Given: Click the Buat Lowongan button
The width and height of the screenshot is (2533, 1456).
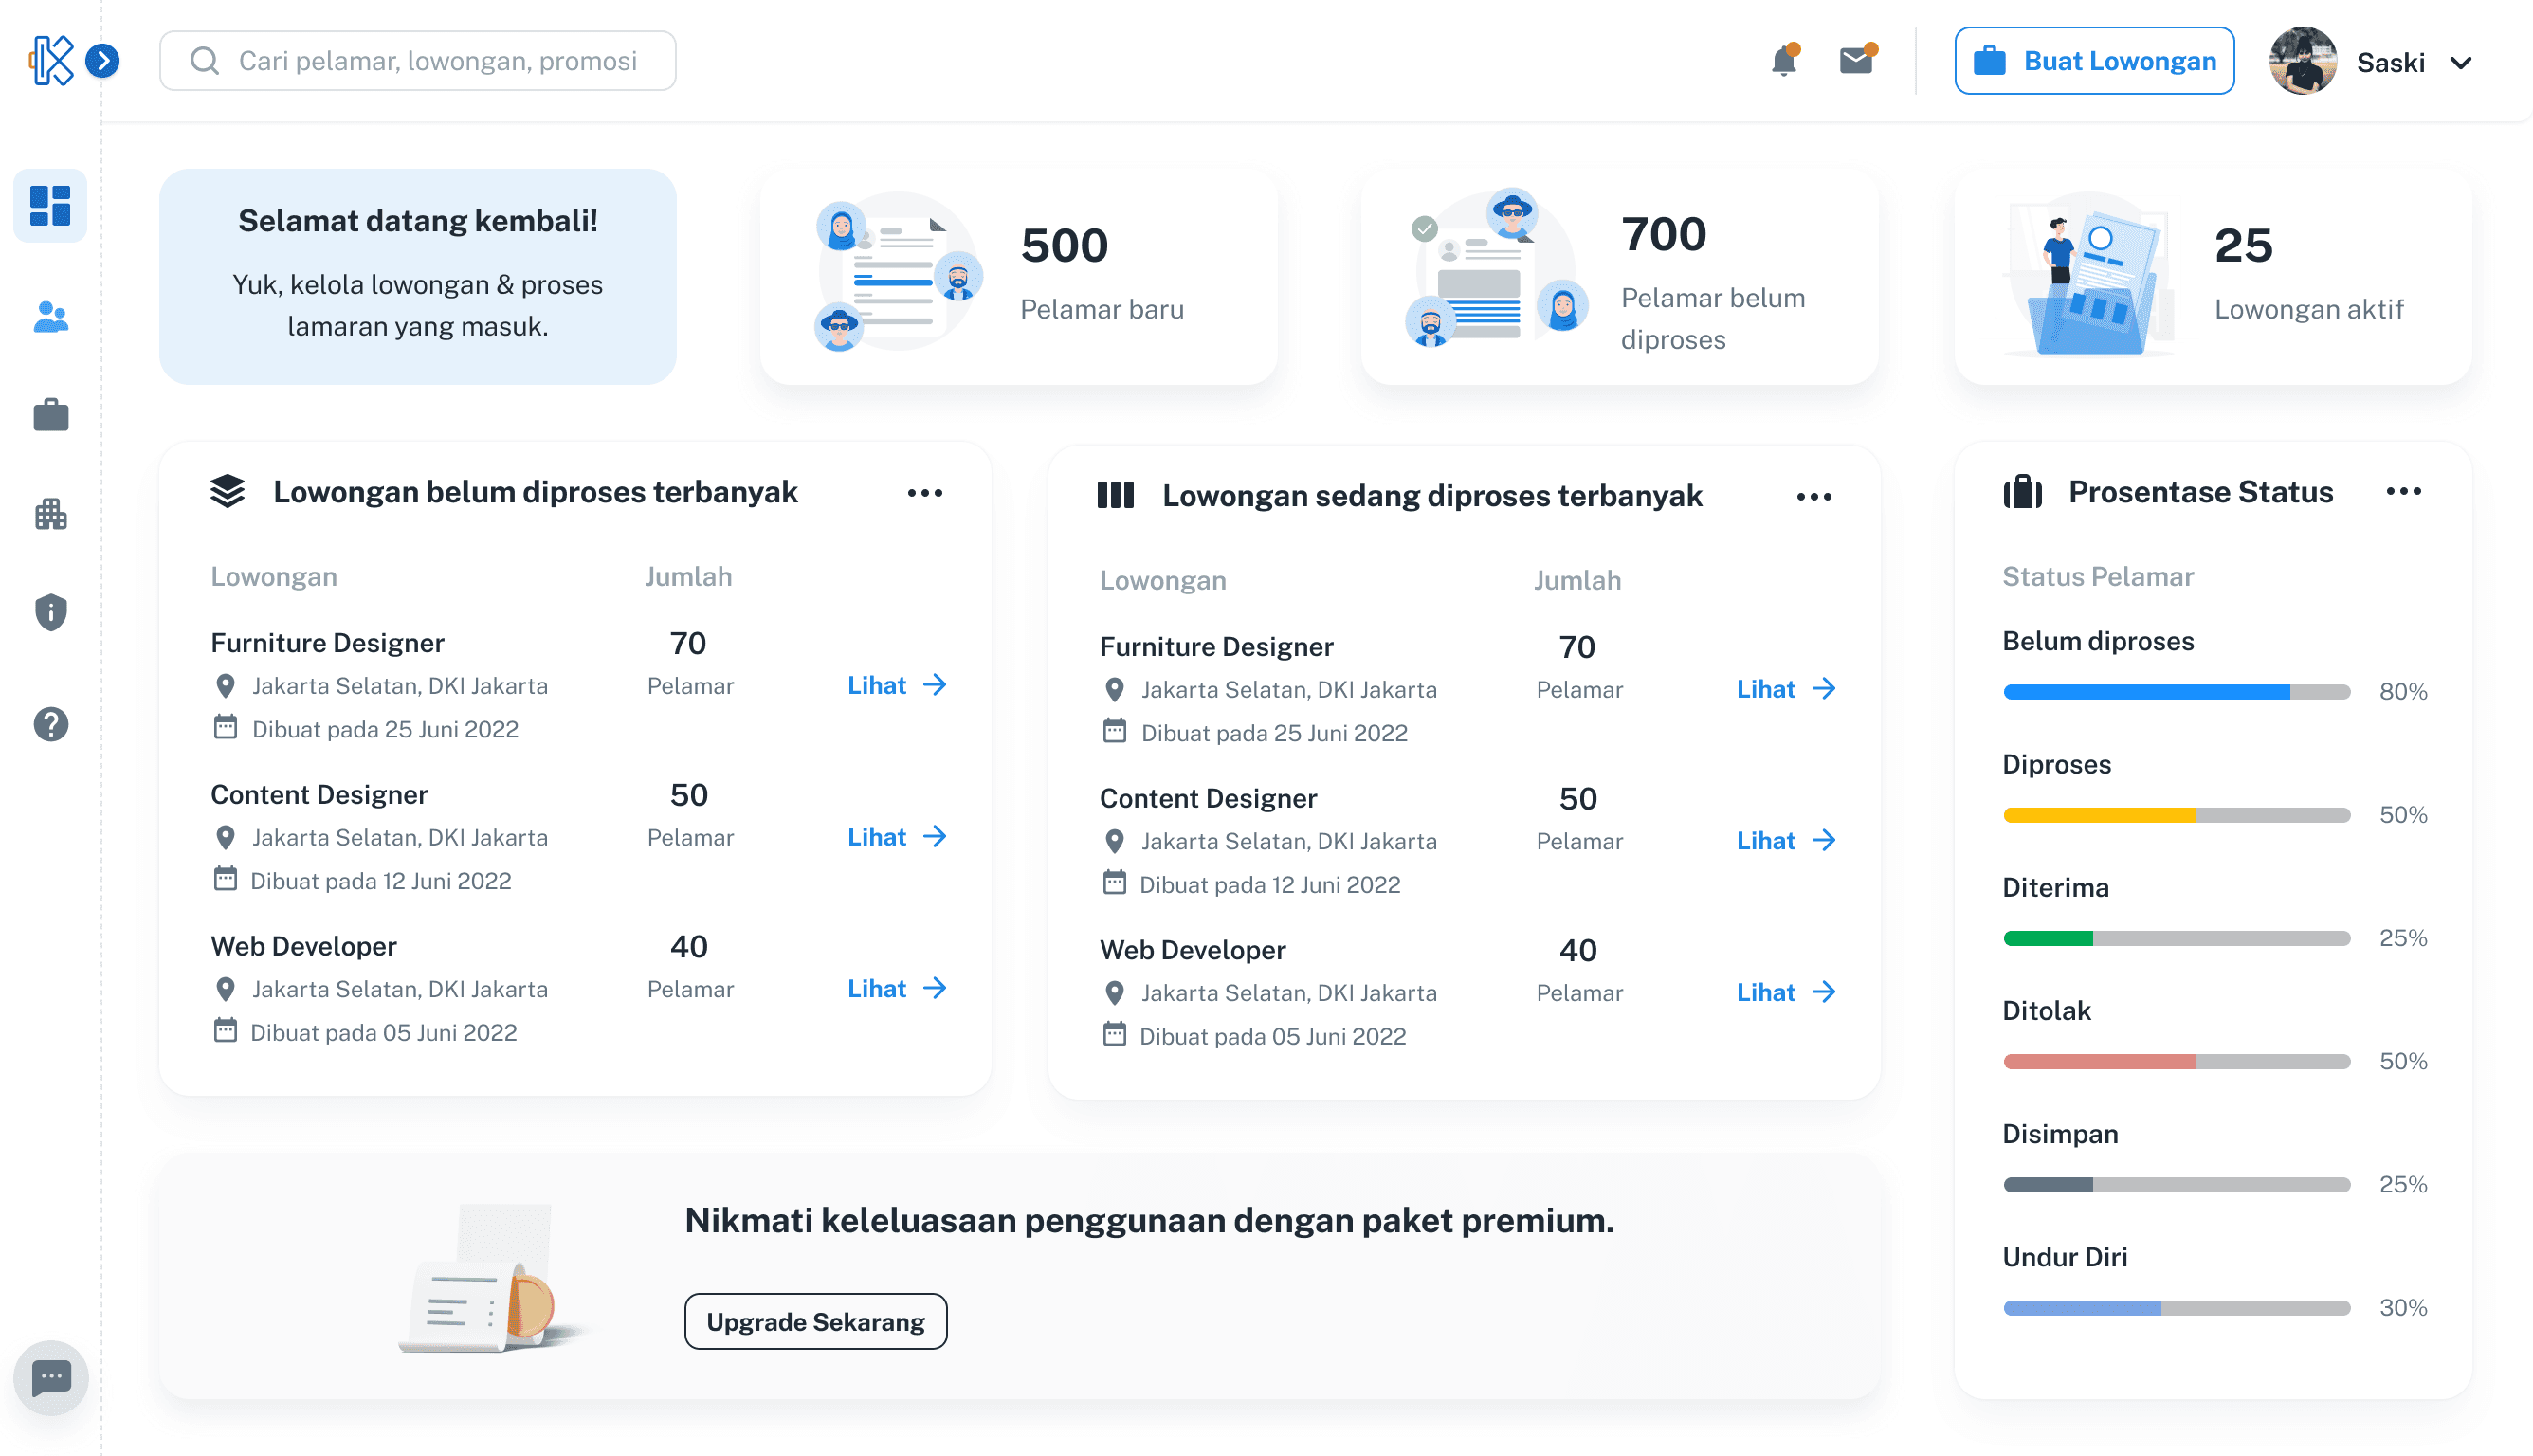Looking at the screenshot, I should 2094,61.
